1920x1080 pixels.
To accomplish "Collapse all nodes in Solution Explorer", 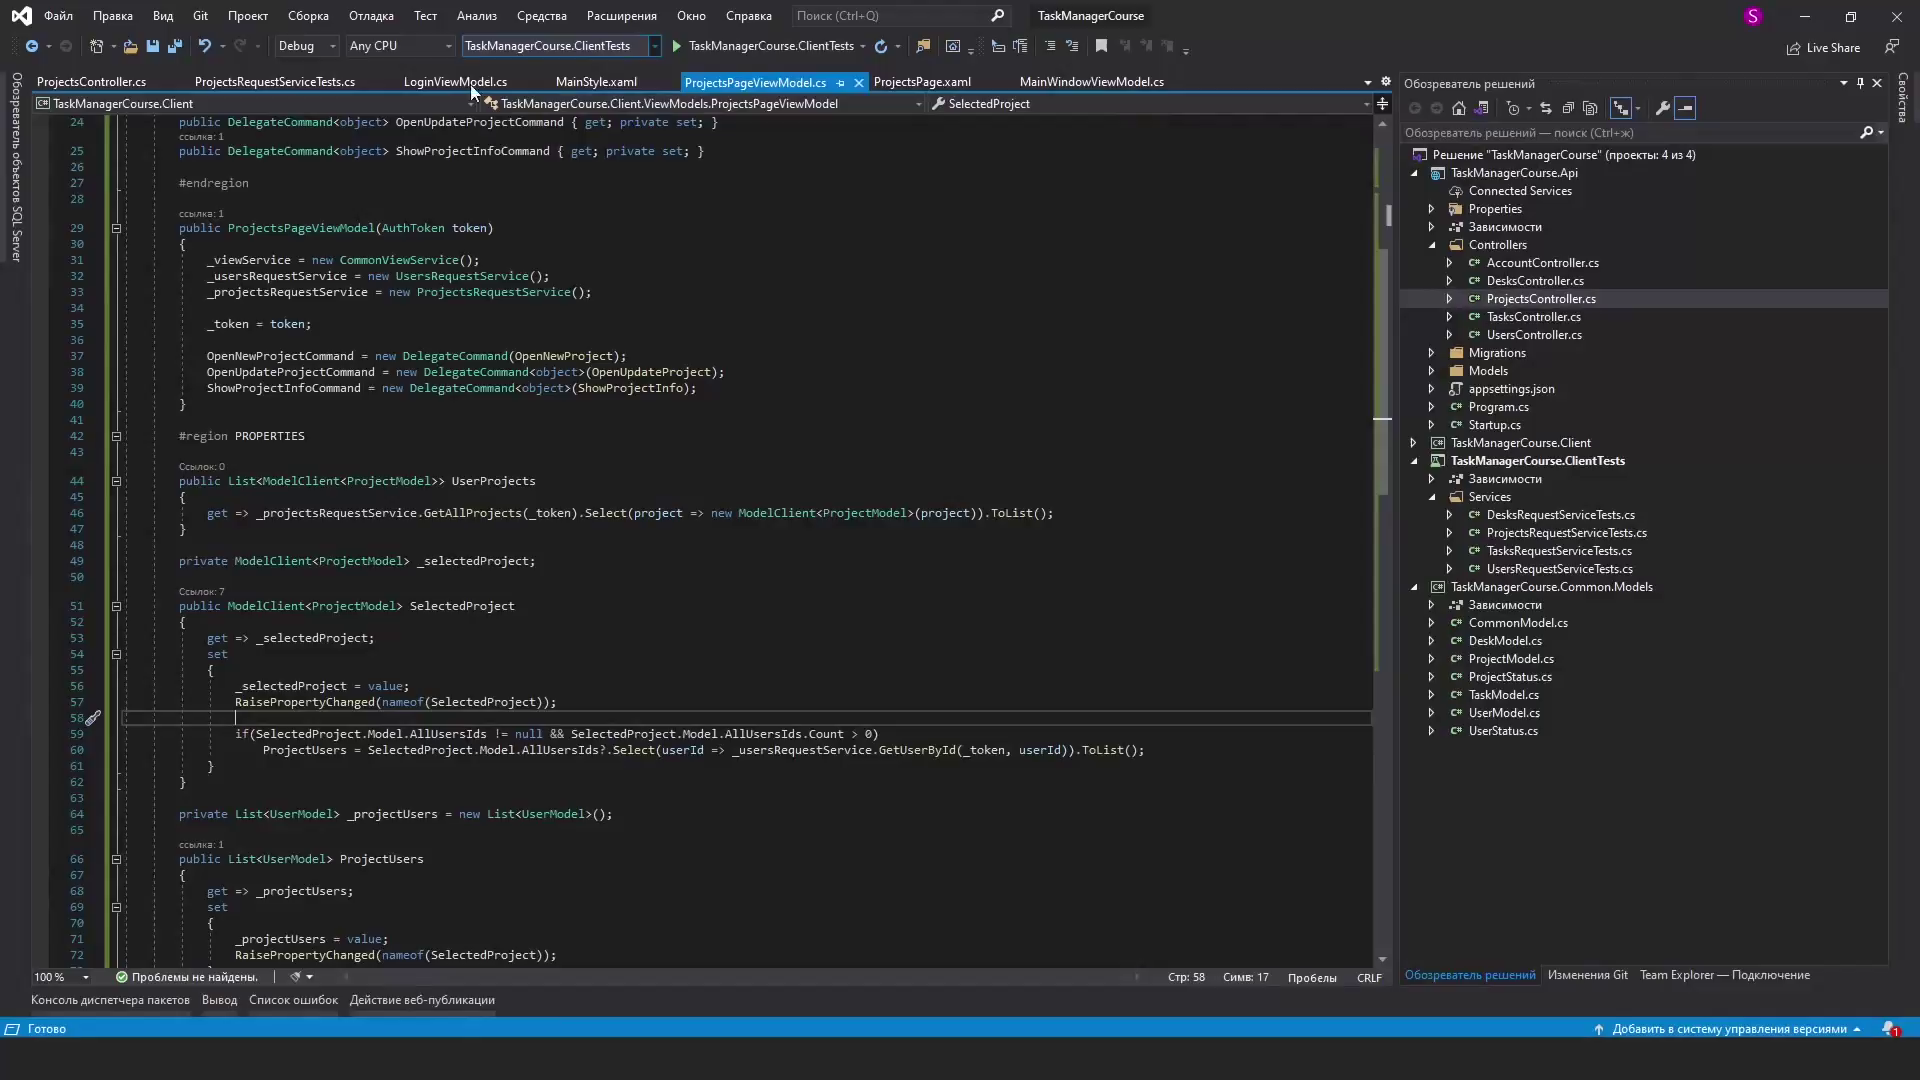I will point(1568,108).
